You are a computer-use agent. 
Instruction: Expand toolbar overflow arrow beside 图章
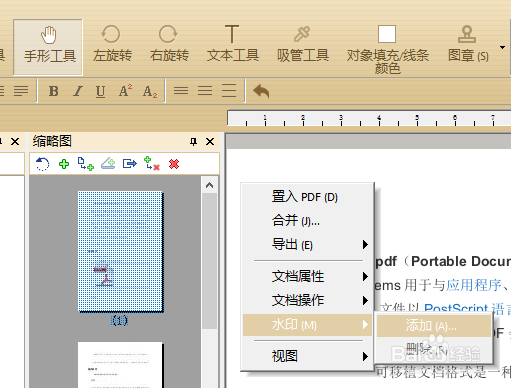pos(502,48)
